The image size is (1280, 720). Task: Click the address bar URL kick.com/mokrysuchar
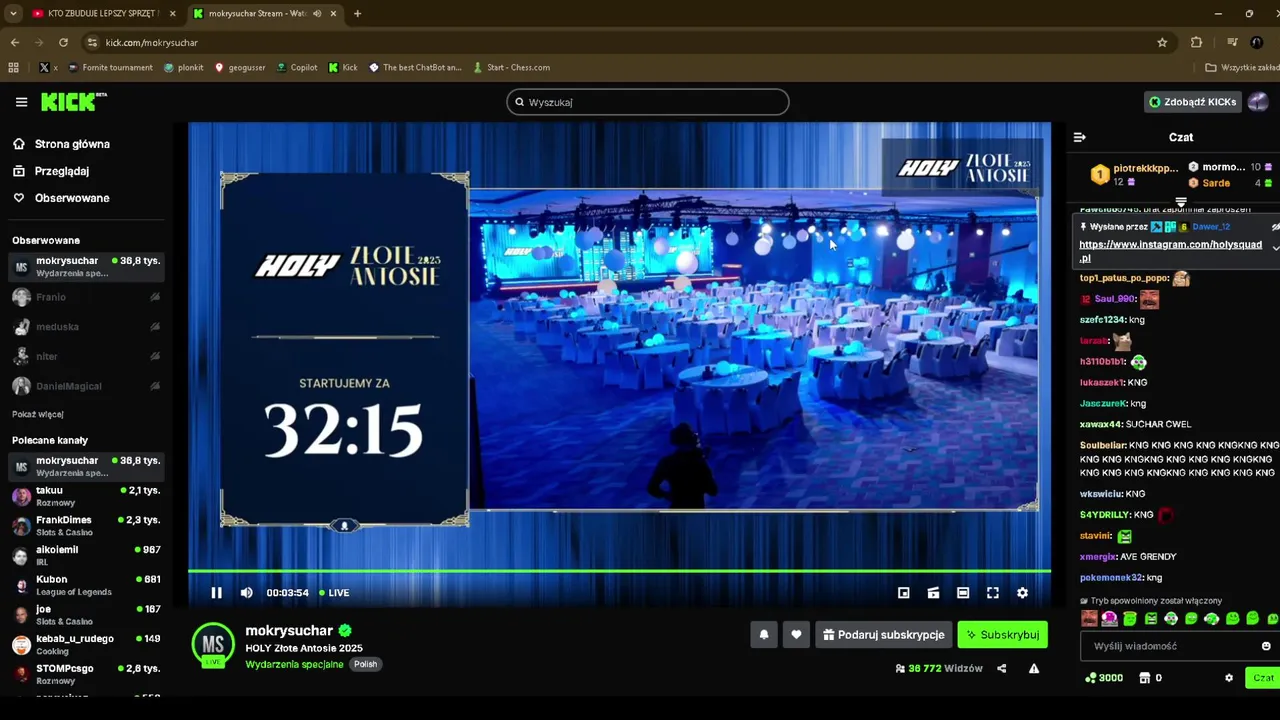[x=152, y=42]
